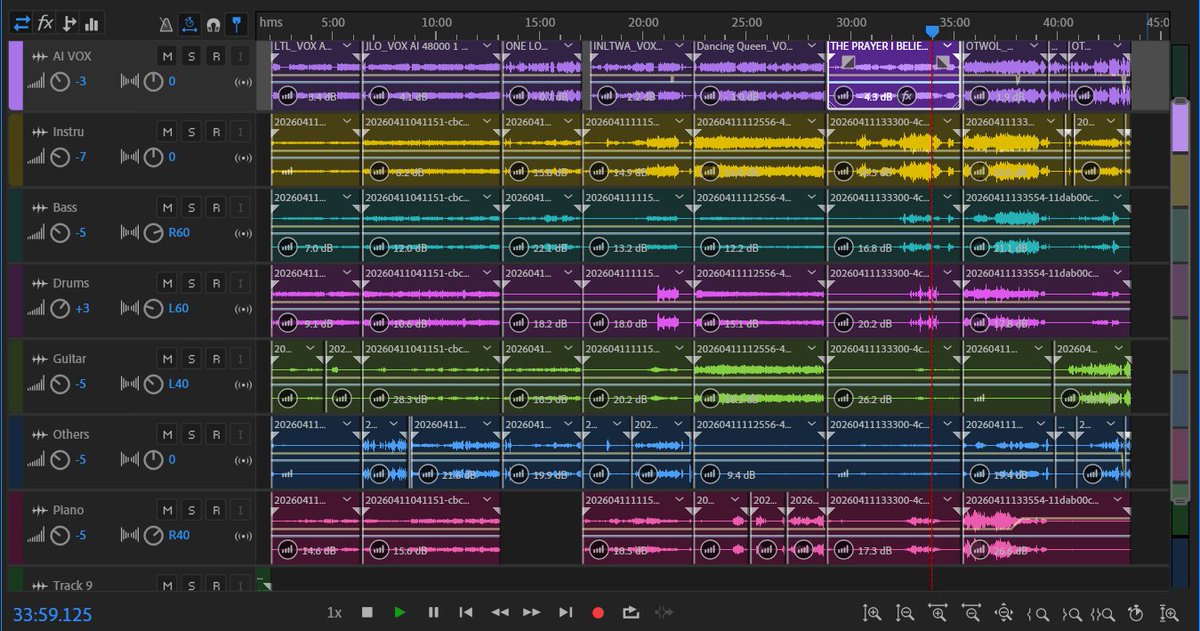Click the zoom to time clock icon

1135,613
